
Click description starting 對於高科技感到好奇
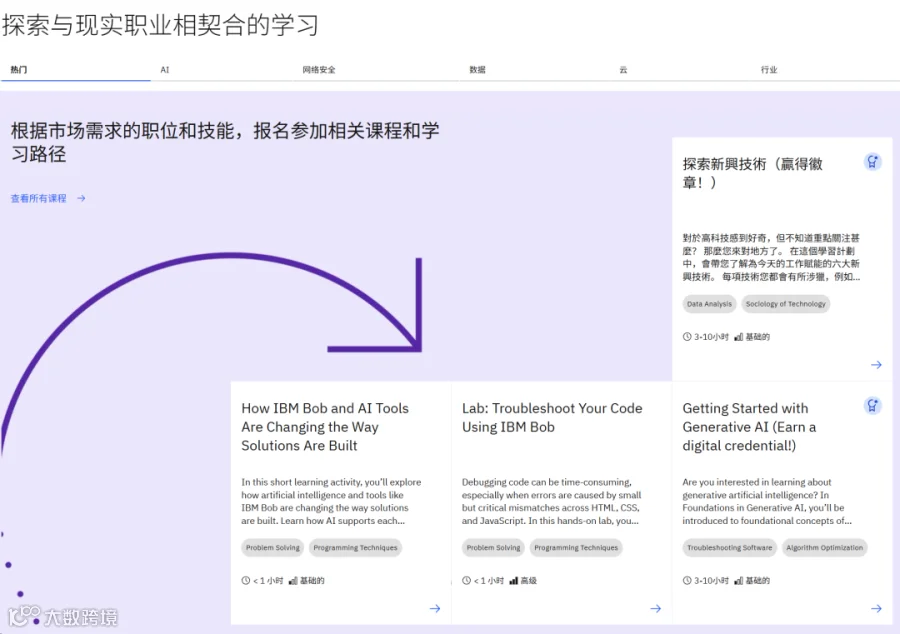pos(771,258)
